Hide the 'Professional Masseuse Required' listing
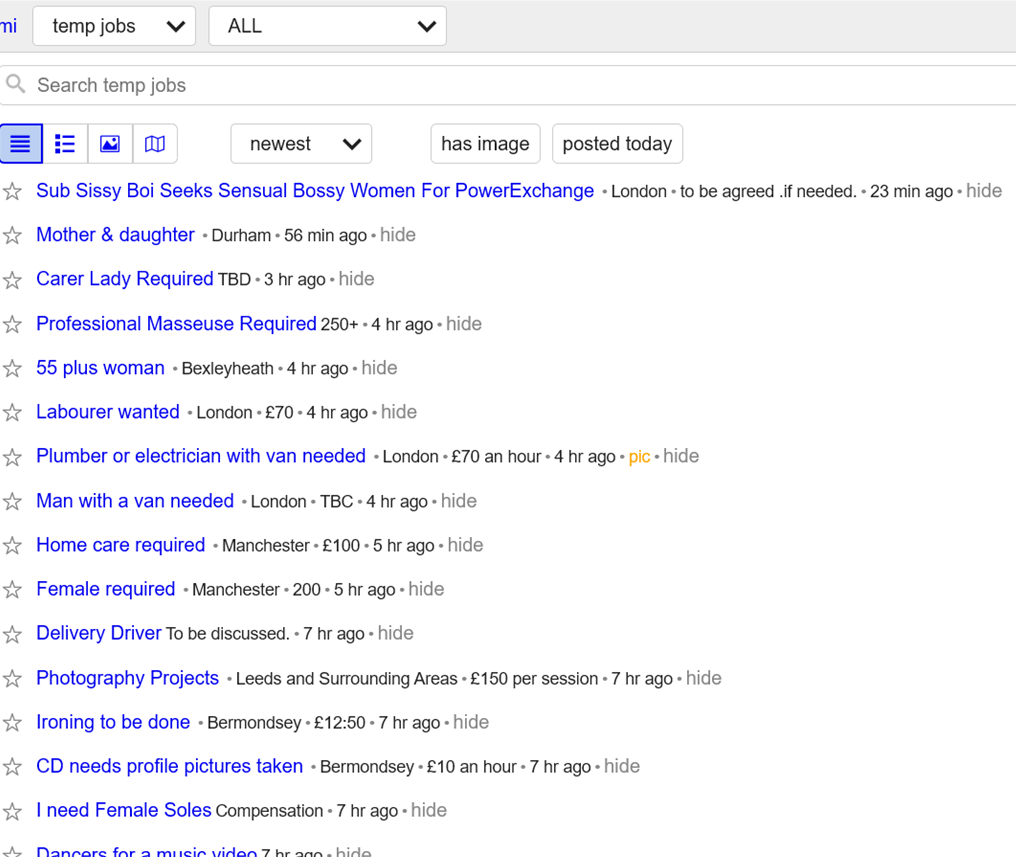 point(464,323)
